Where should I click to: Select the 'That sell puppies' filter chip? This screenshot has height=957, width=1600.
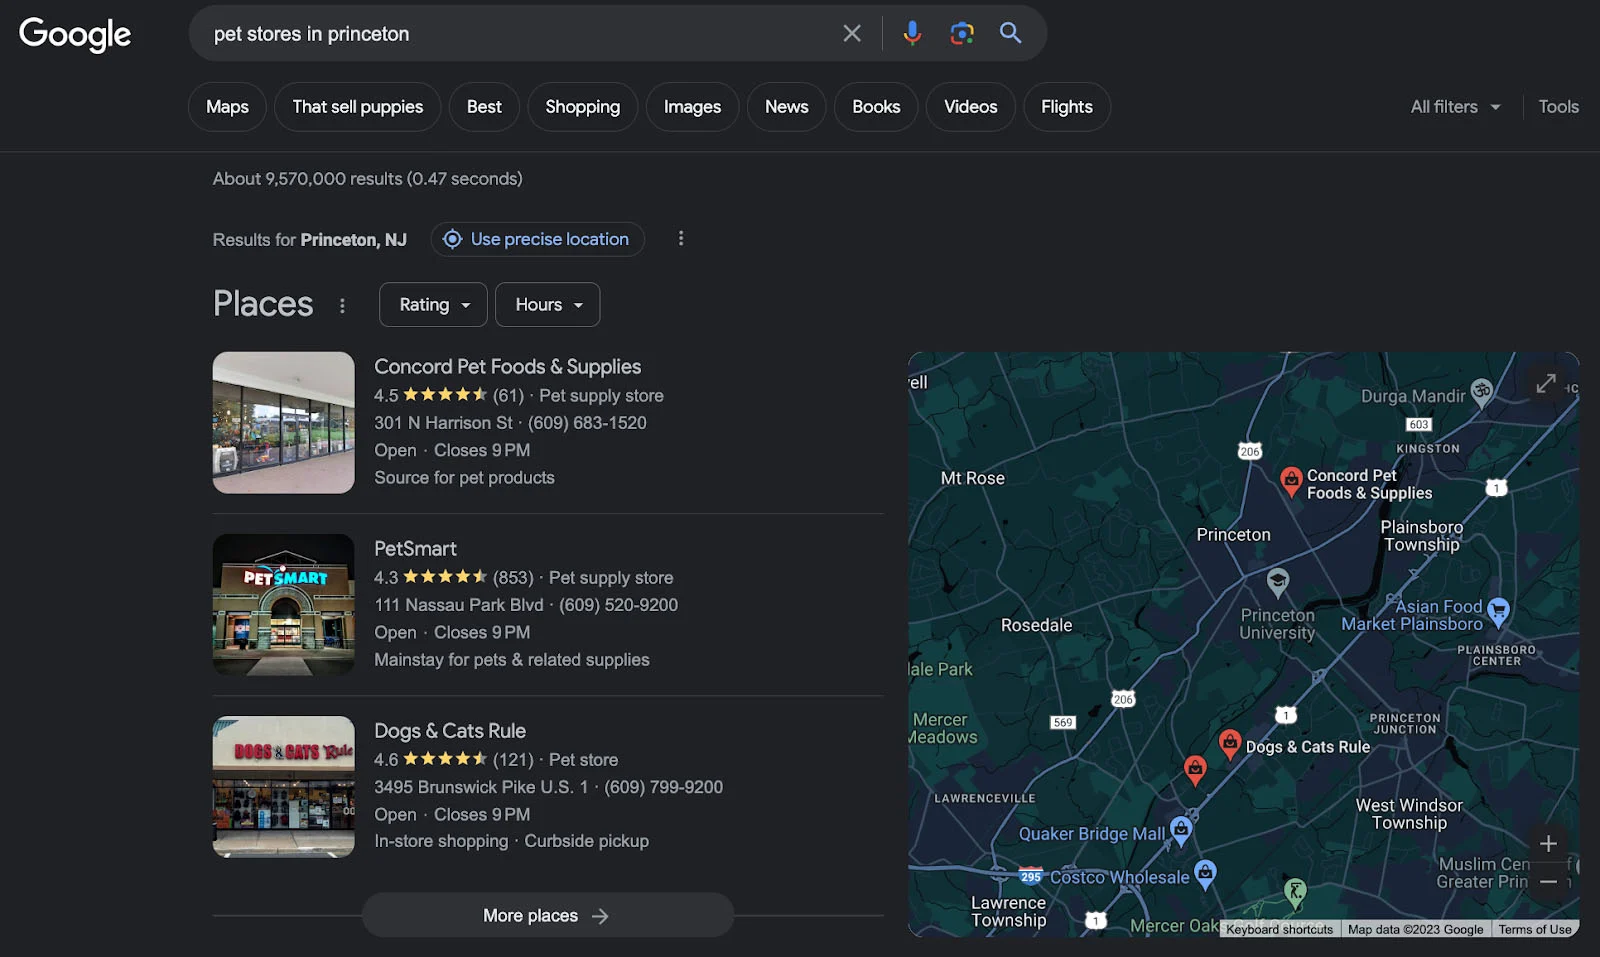pos(358,106)
